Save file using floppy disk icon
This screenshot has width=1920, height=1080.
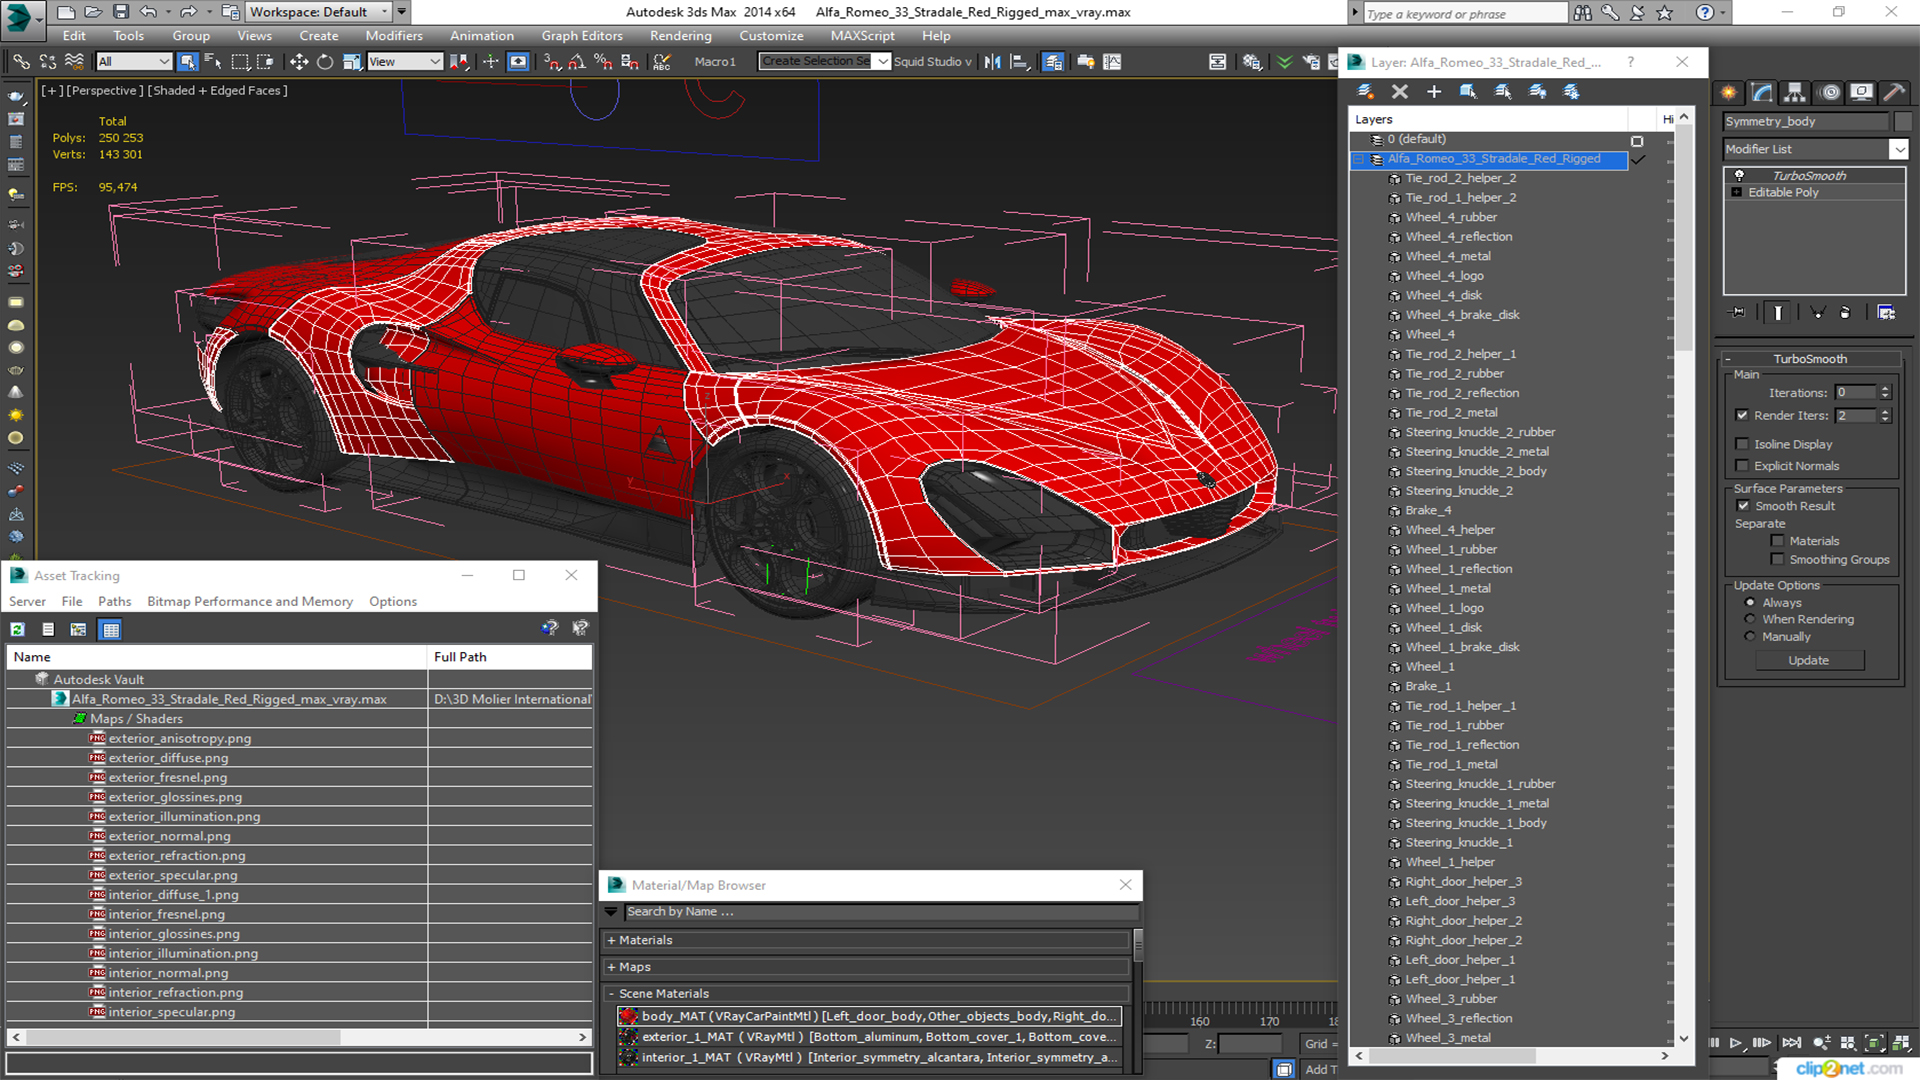[120, 12]
